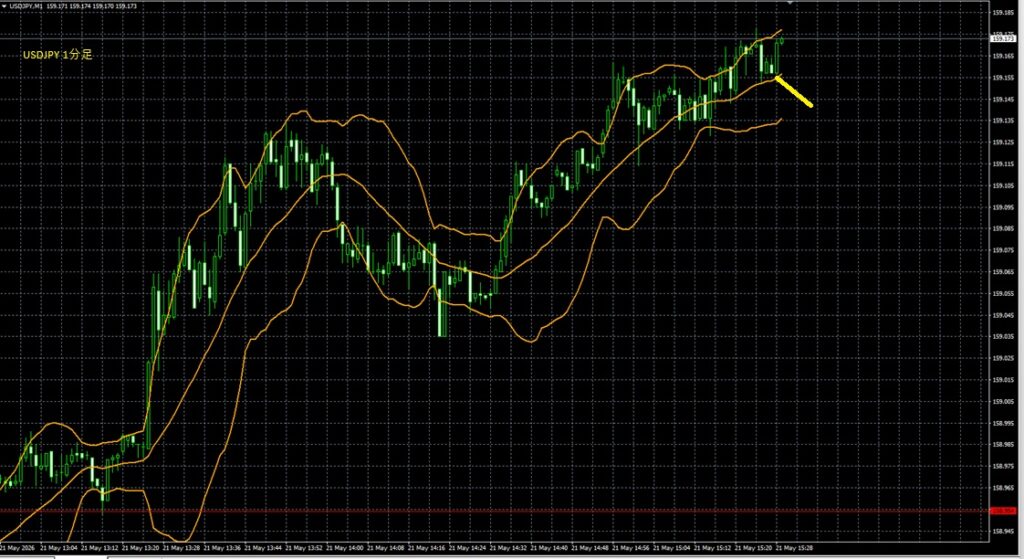The width and height of the screenshot is (1024, 559).
Task: Click price scale value 159.005
Action: point(1002,401)
